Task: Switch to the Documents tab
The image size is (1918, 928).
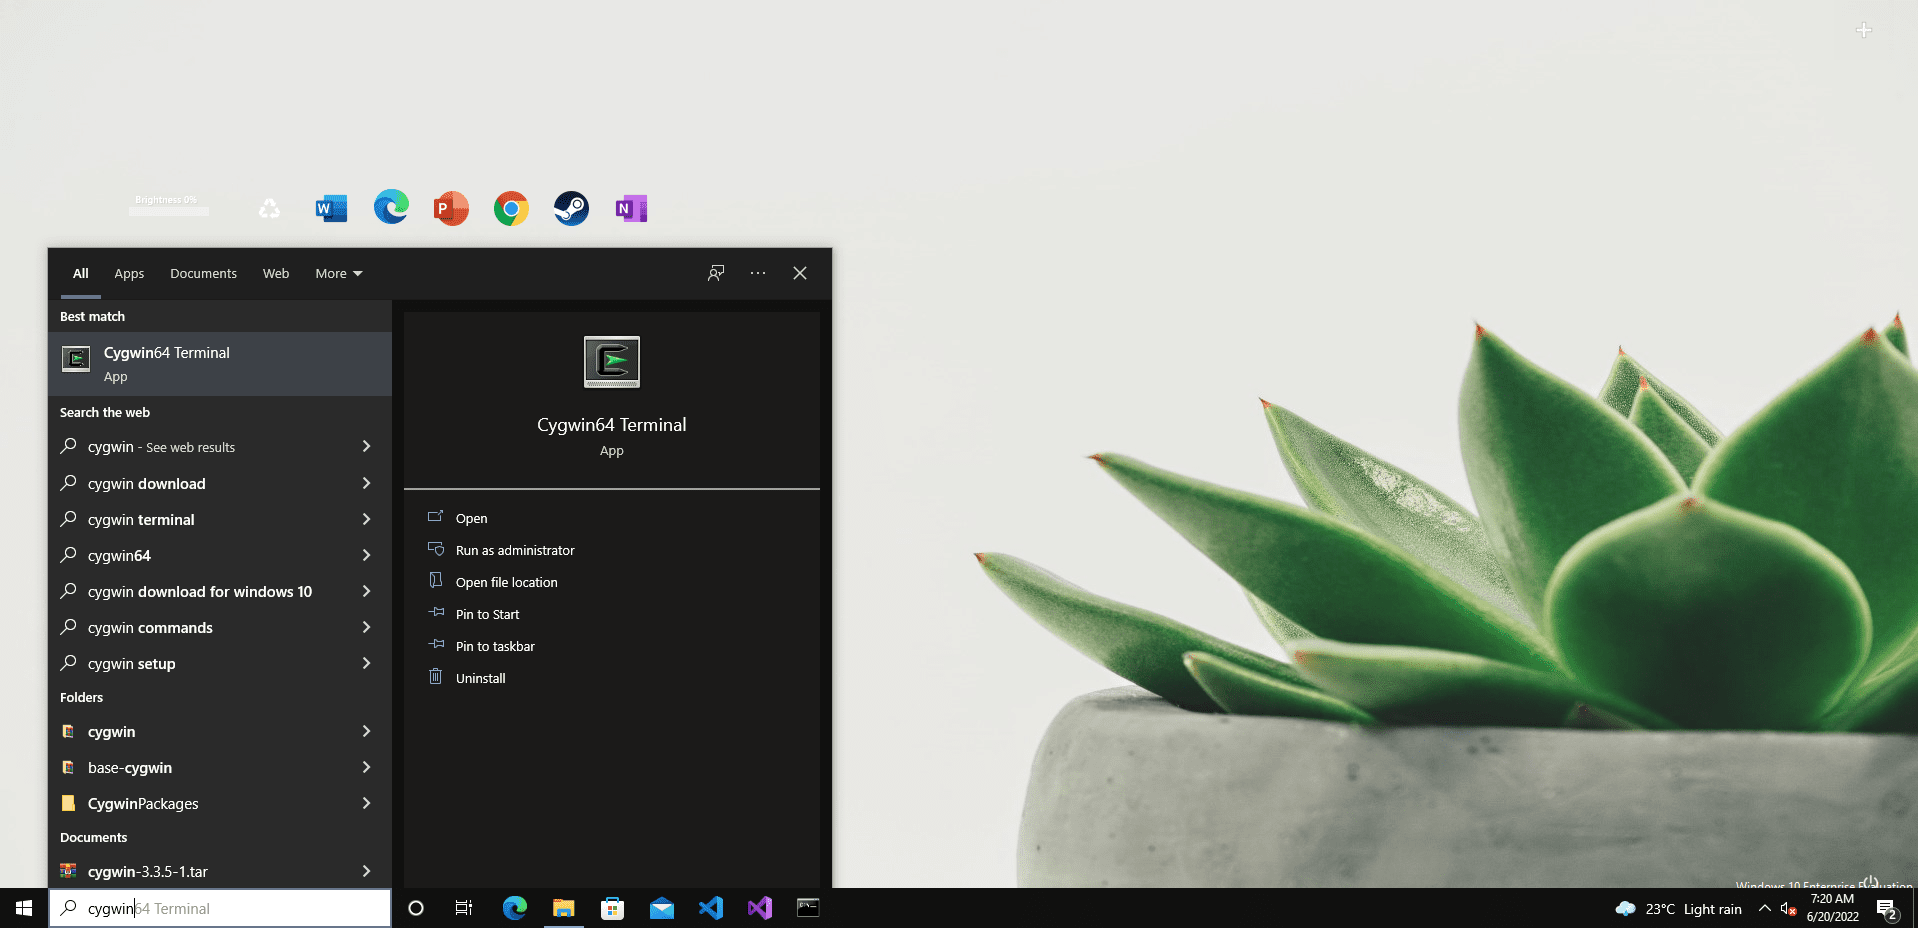Action: (x=203, y=273)
